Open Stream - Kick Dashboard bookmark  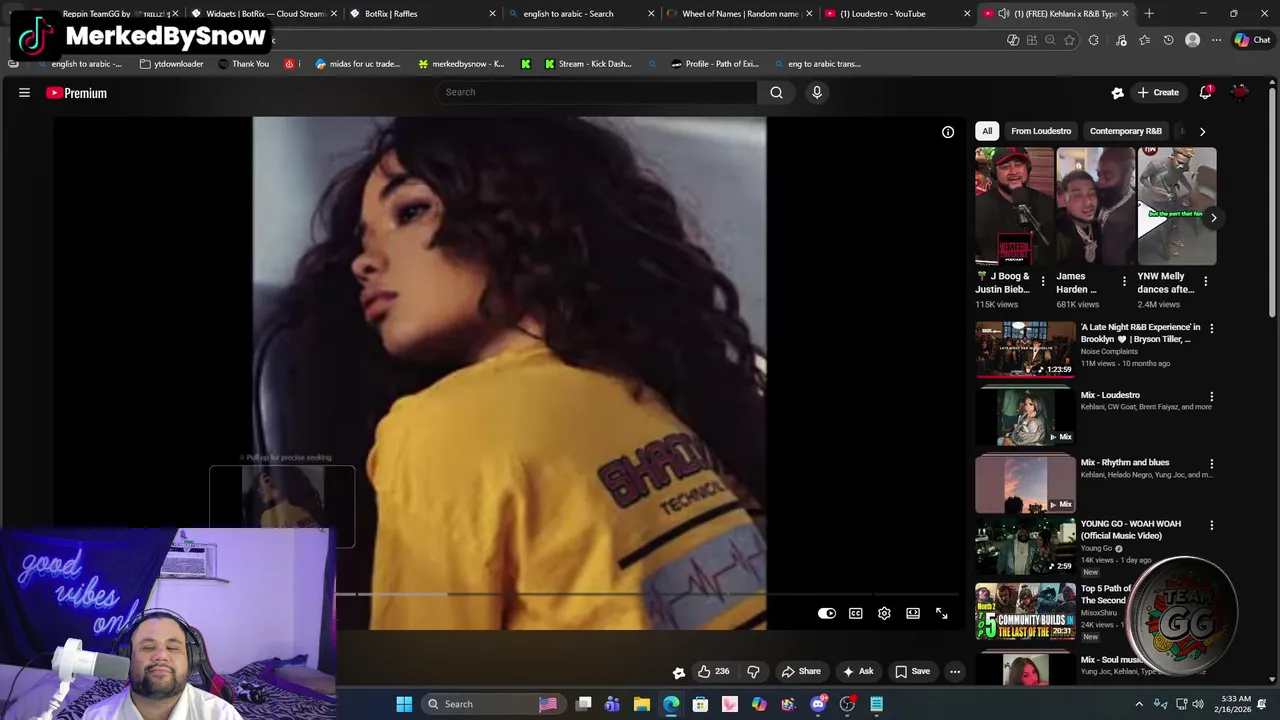click(x=588, y=64)
